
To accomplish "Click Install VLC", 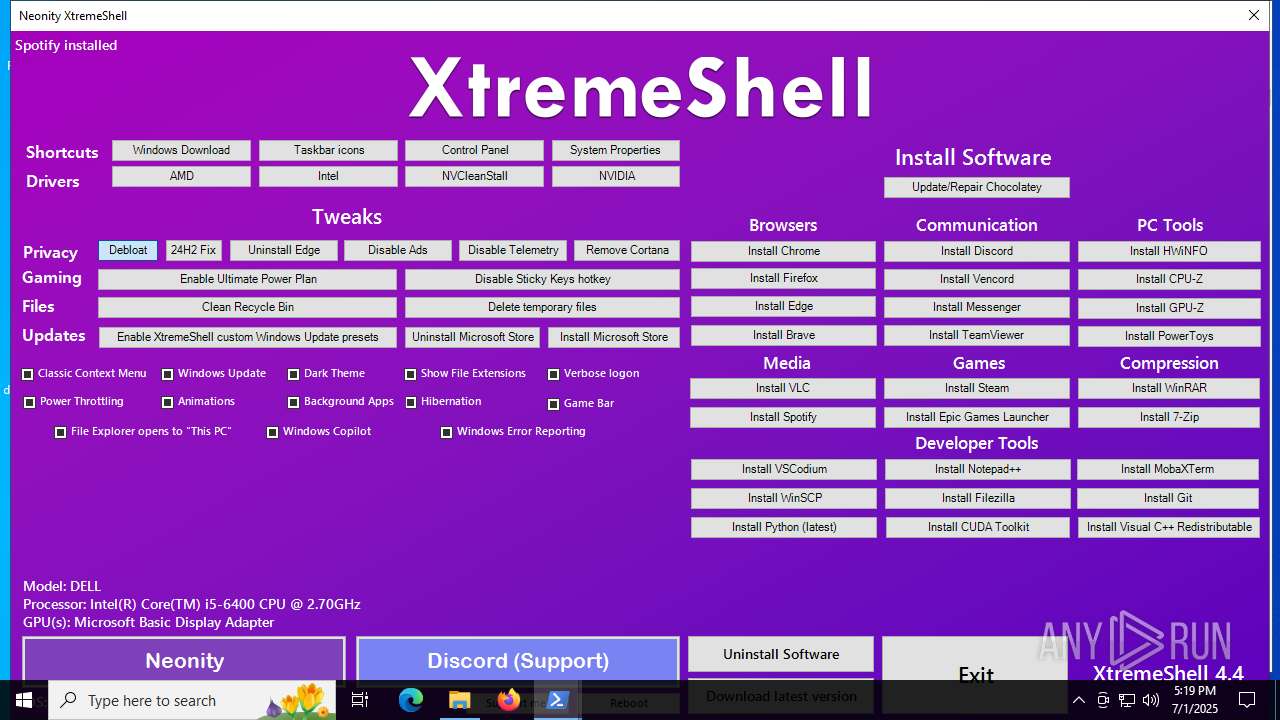I will point(783,388).
